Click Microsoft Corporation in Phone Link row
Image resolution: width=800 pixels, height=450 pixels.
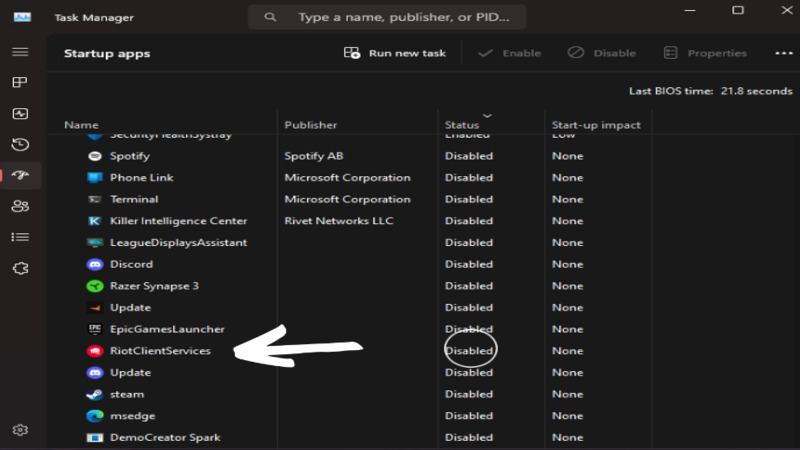(347, 178)
